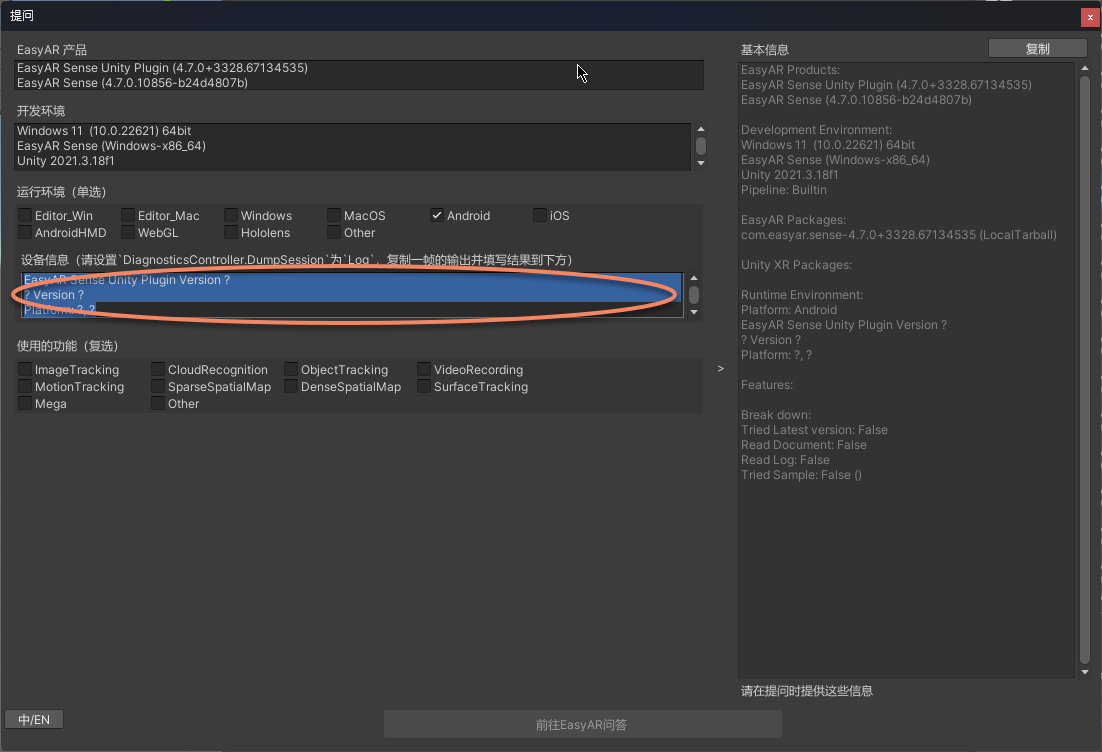Enable the Editor_Mac runtime checkbox
The image size is (1102, 752).
(128, 215)
